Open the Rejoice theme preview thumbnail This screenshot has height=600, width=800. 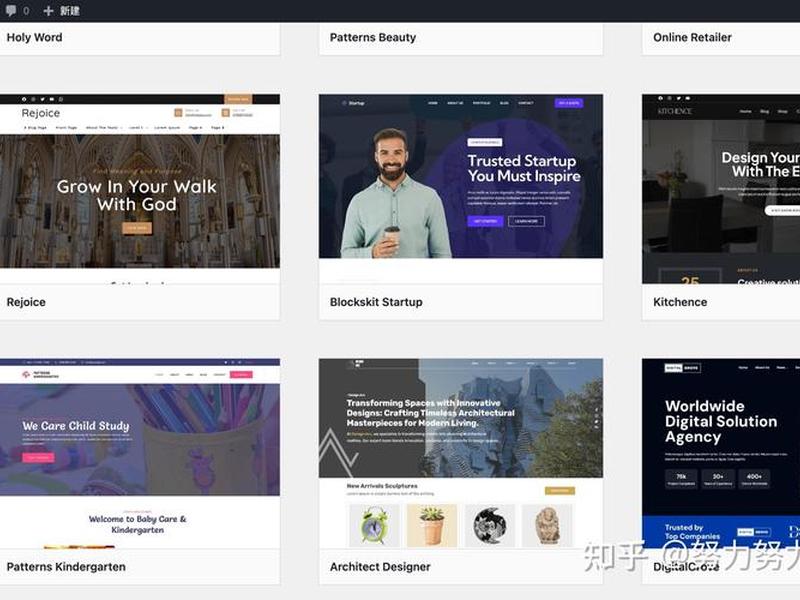tap(140, 189)
